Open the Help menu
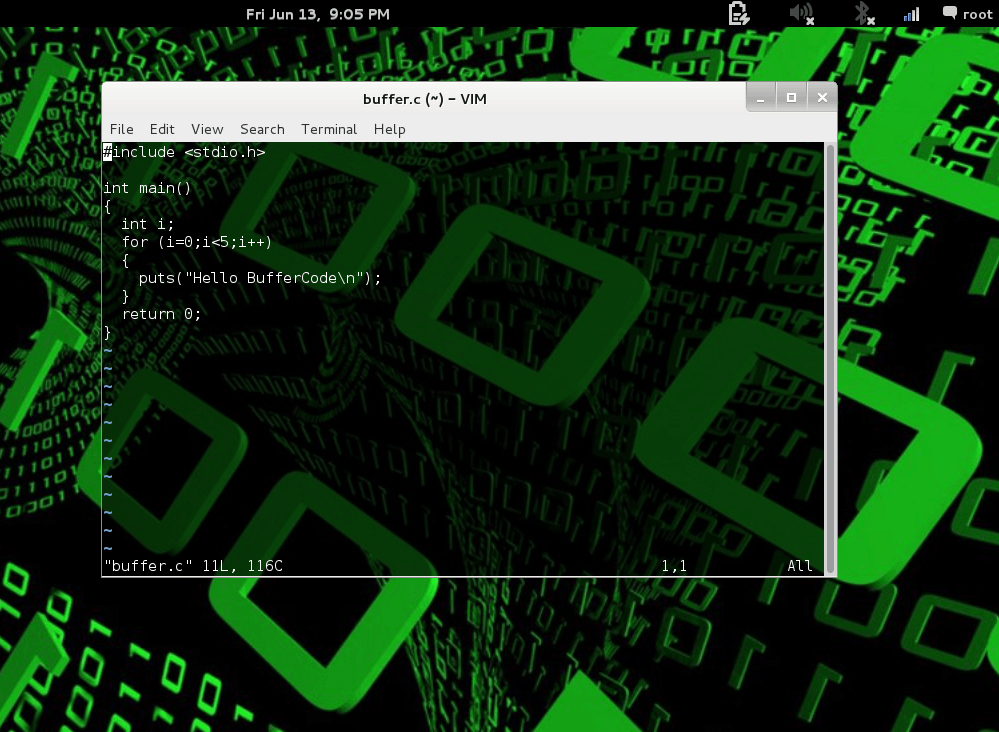 click(x=389, y=129)
